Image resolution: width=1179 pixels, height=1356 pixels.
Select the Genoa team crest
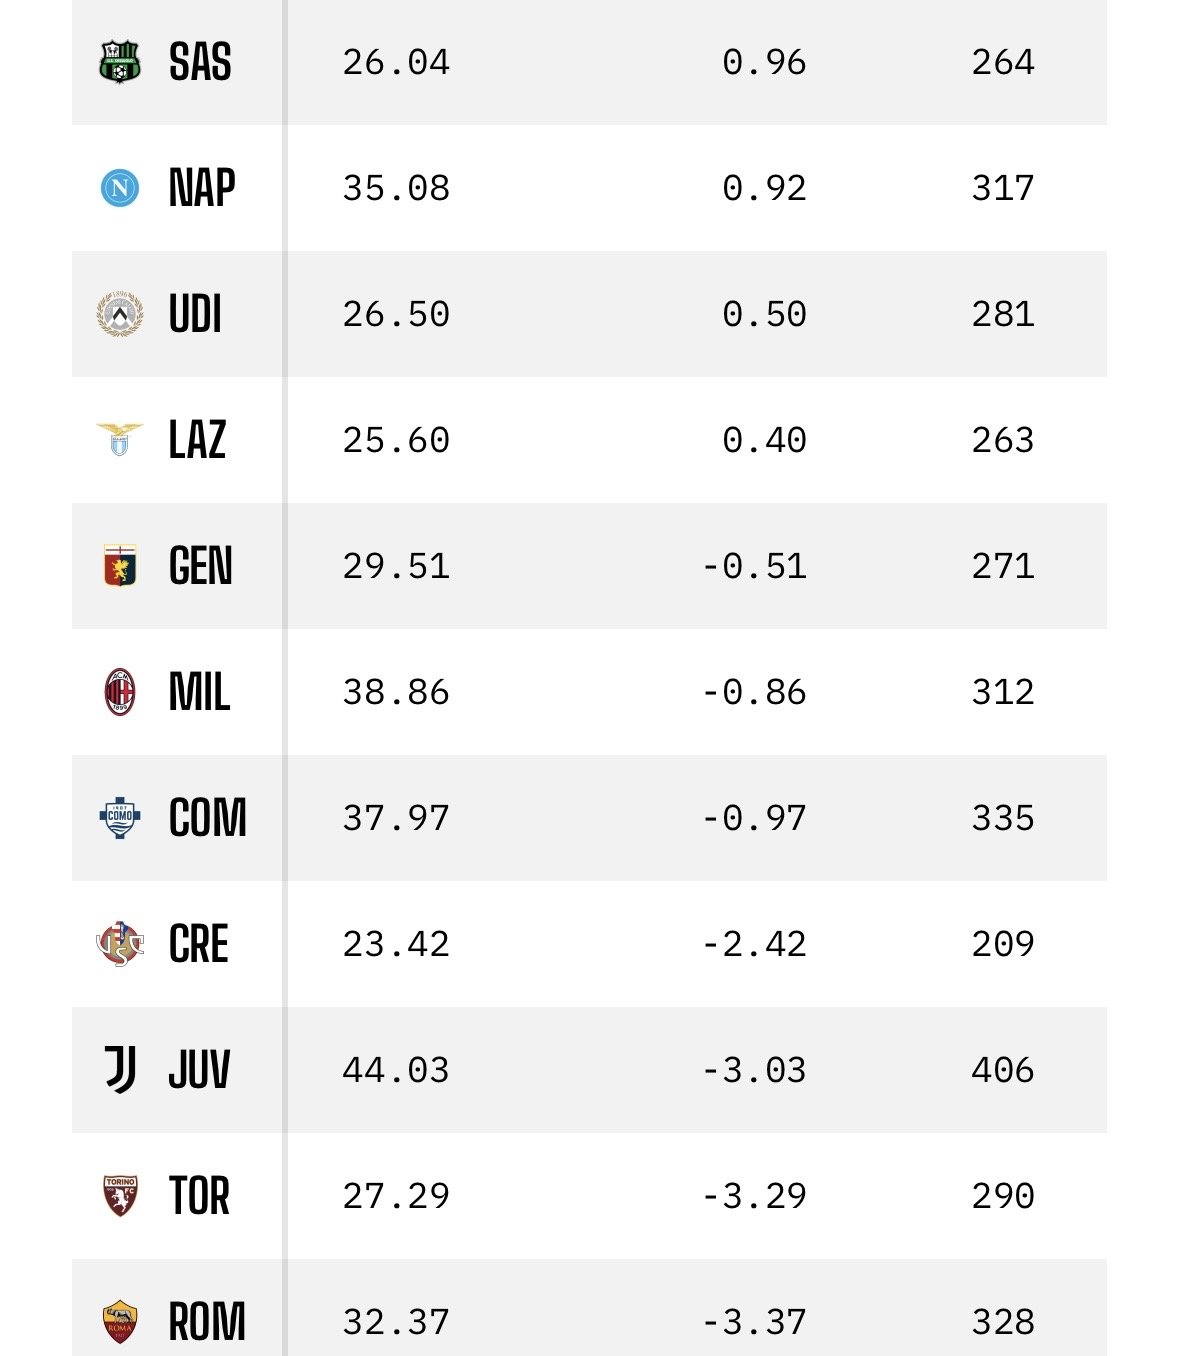point(120,566)
